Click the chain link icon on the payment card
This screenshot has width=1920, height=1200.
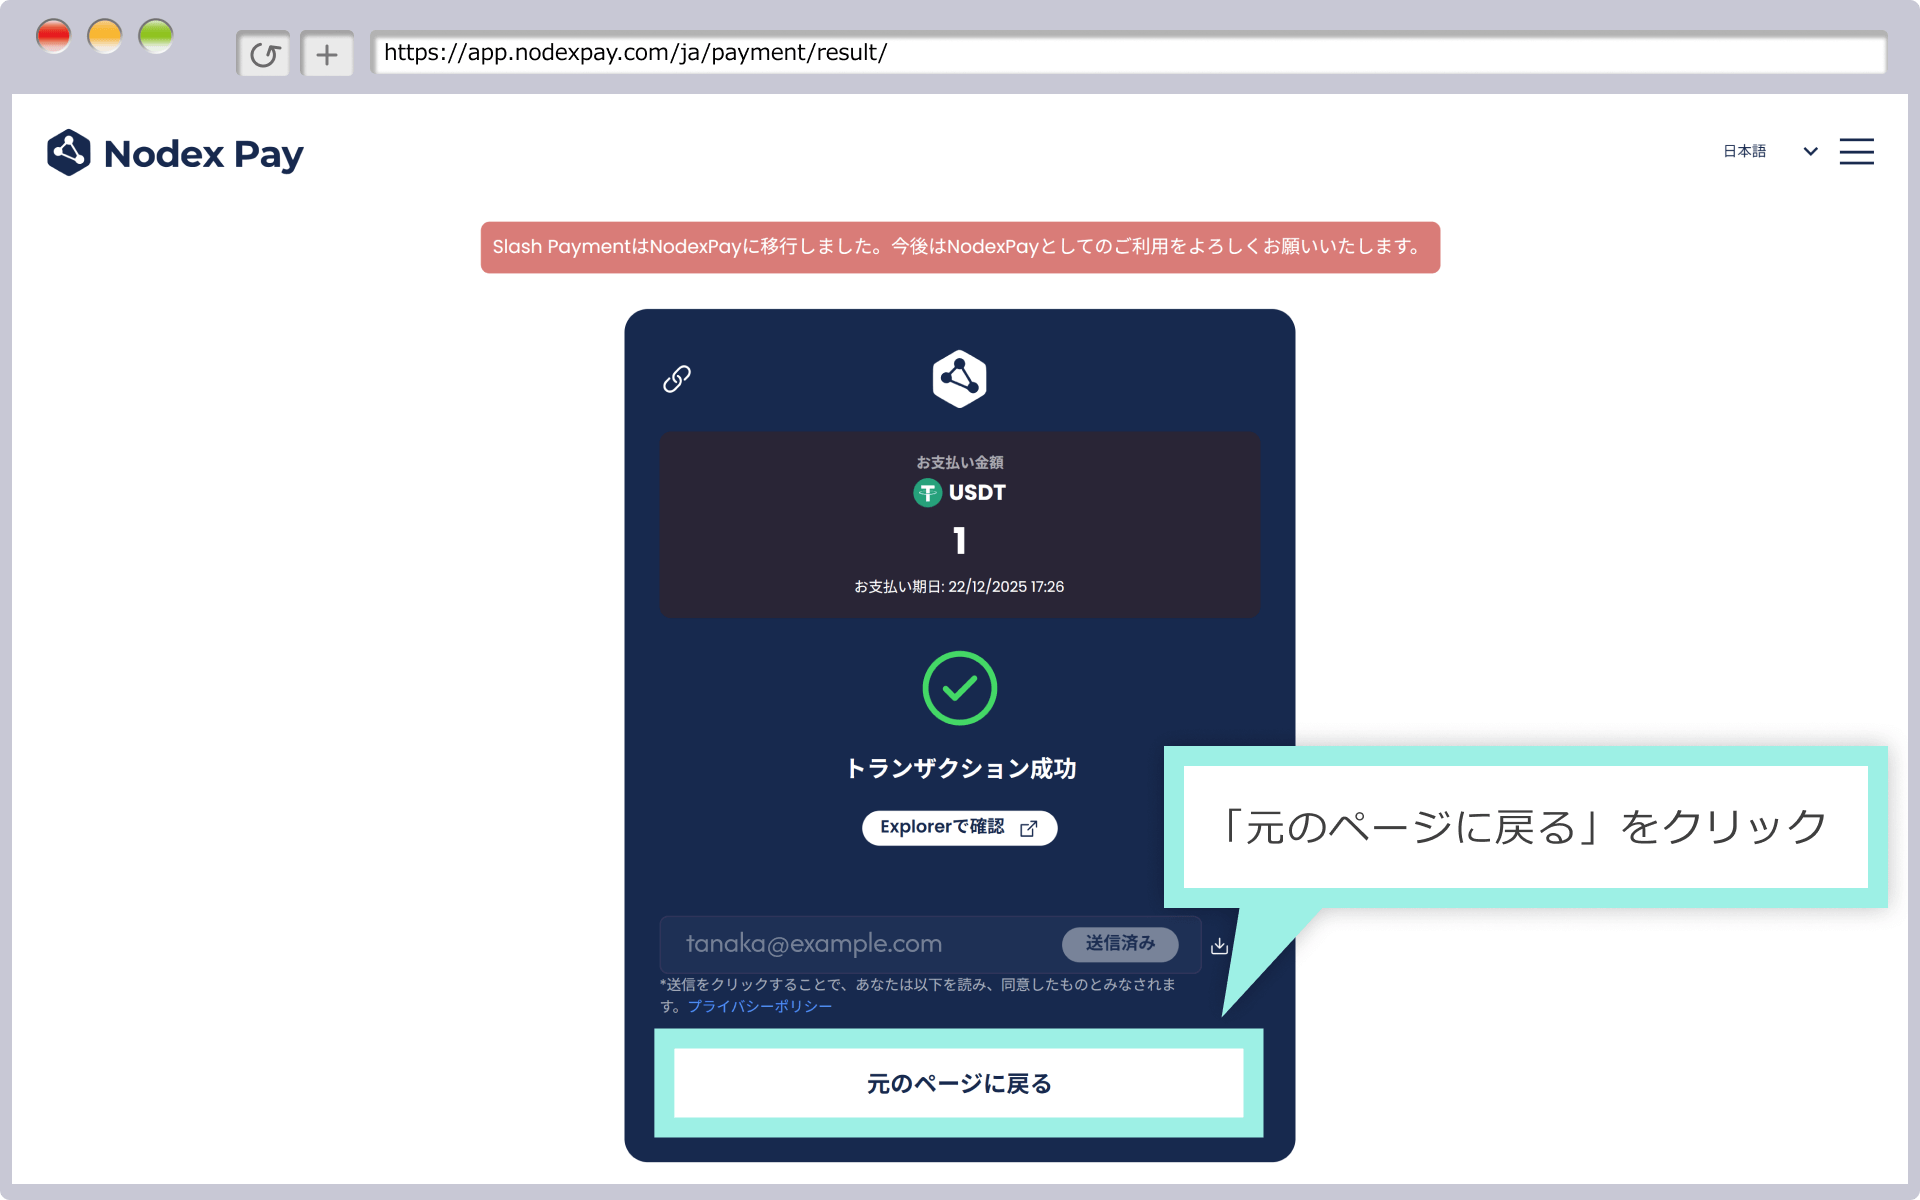(x=676, y=379)
